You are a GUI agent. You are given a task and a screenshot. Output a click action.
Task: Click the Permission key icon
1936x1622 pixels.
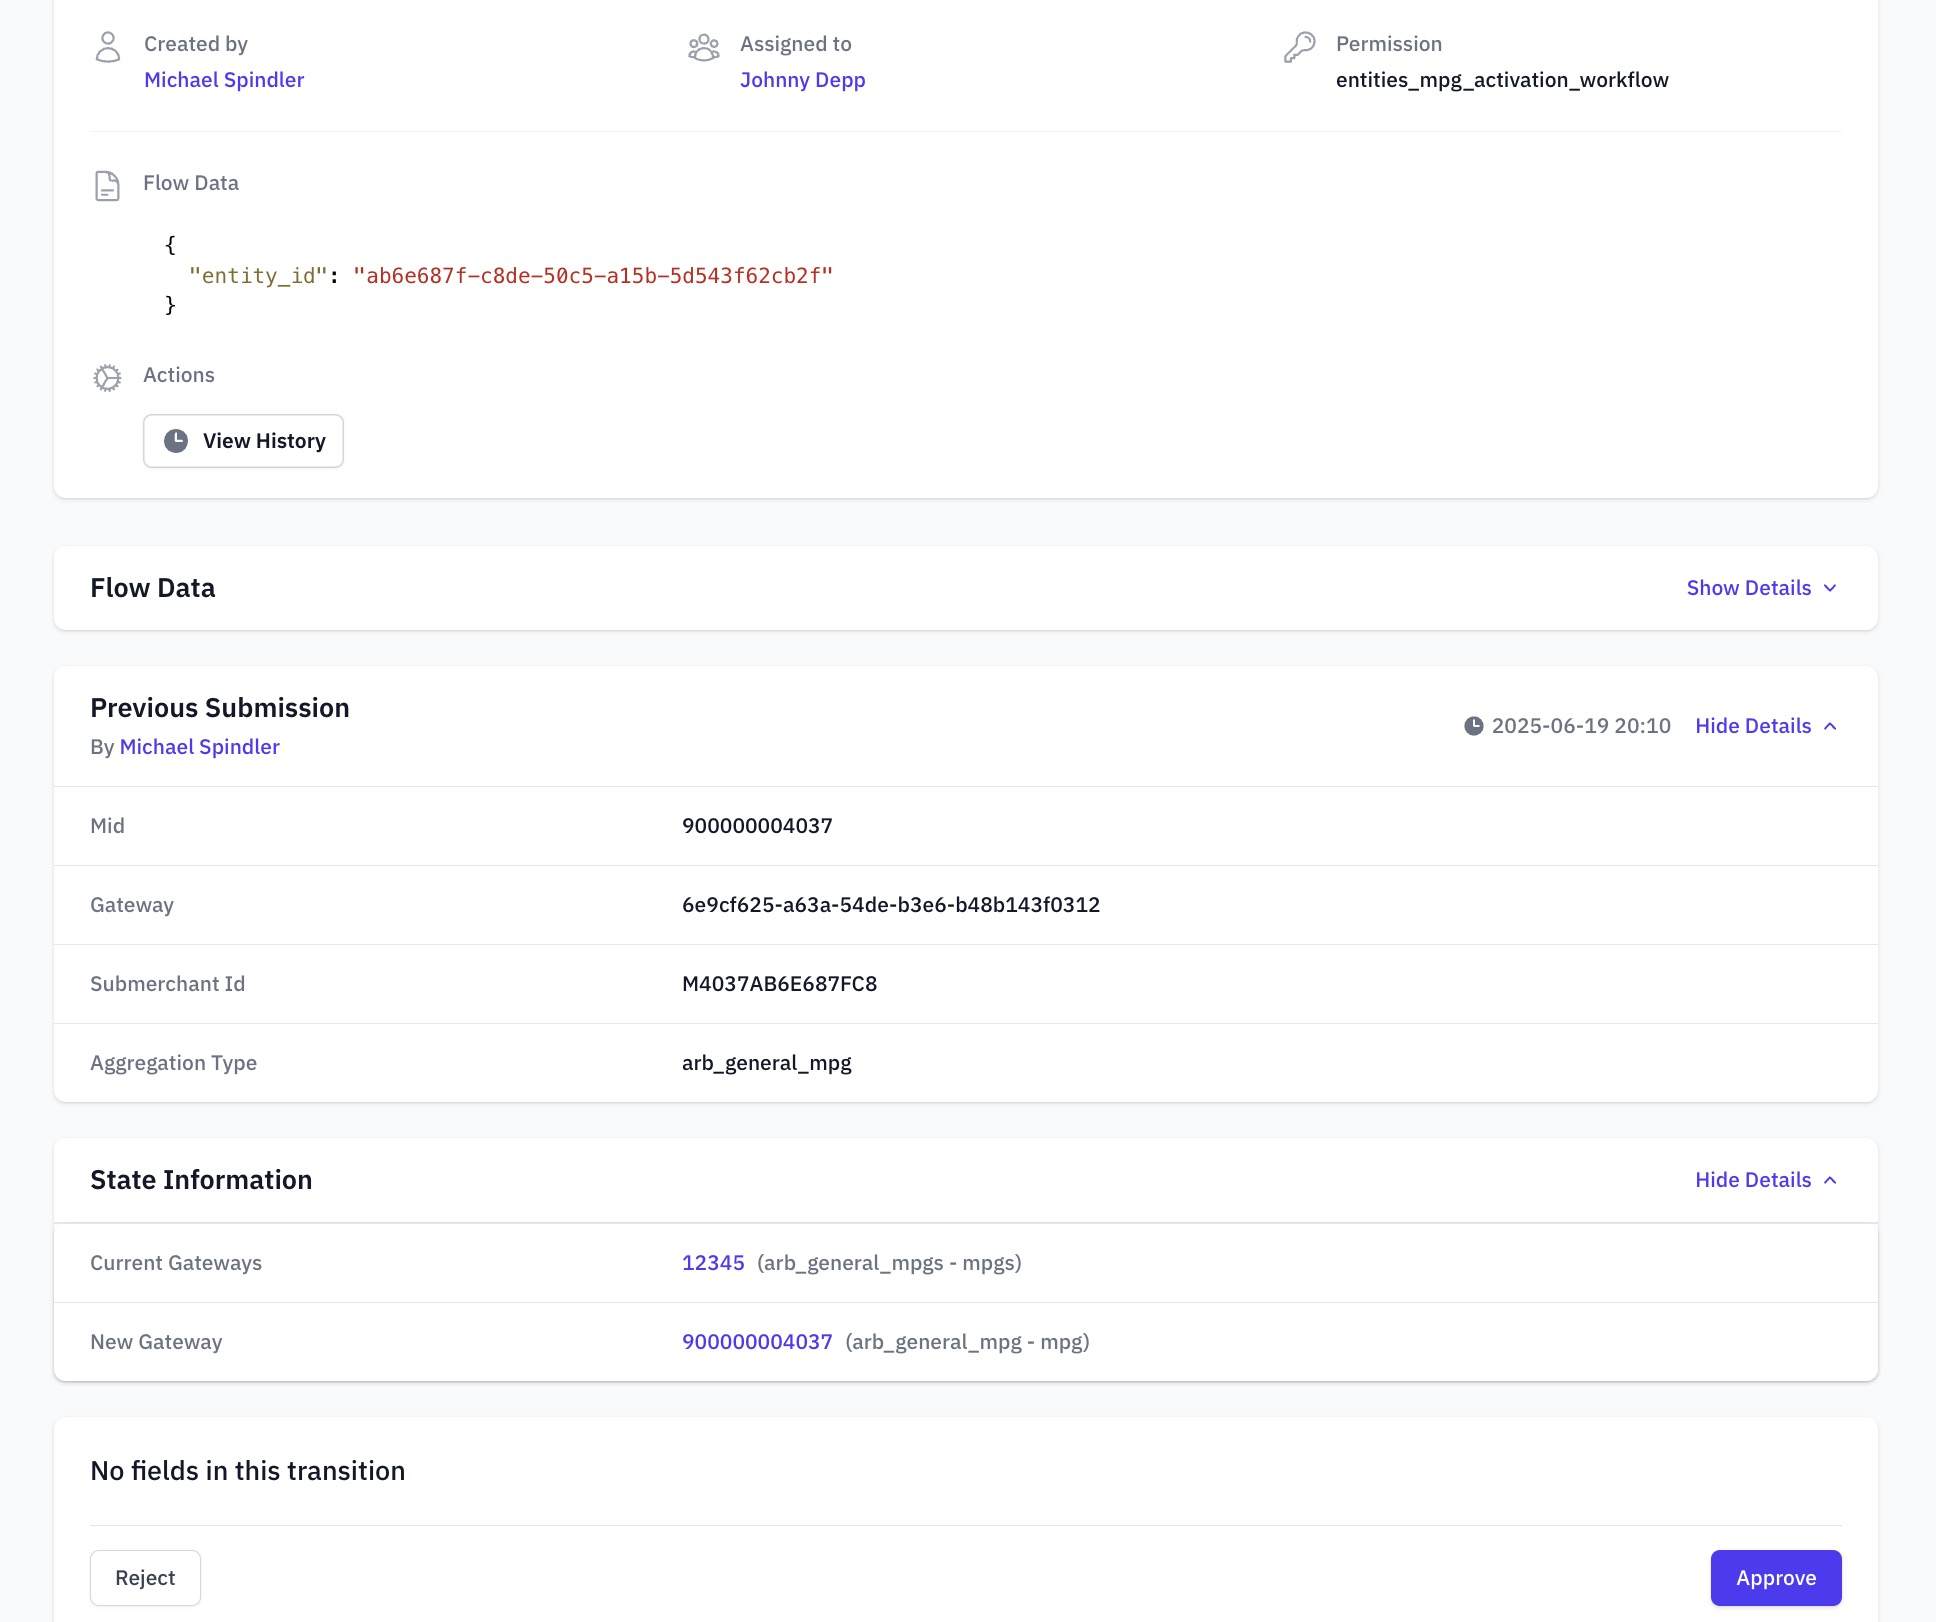coord(1299,47)
